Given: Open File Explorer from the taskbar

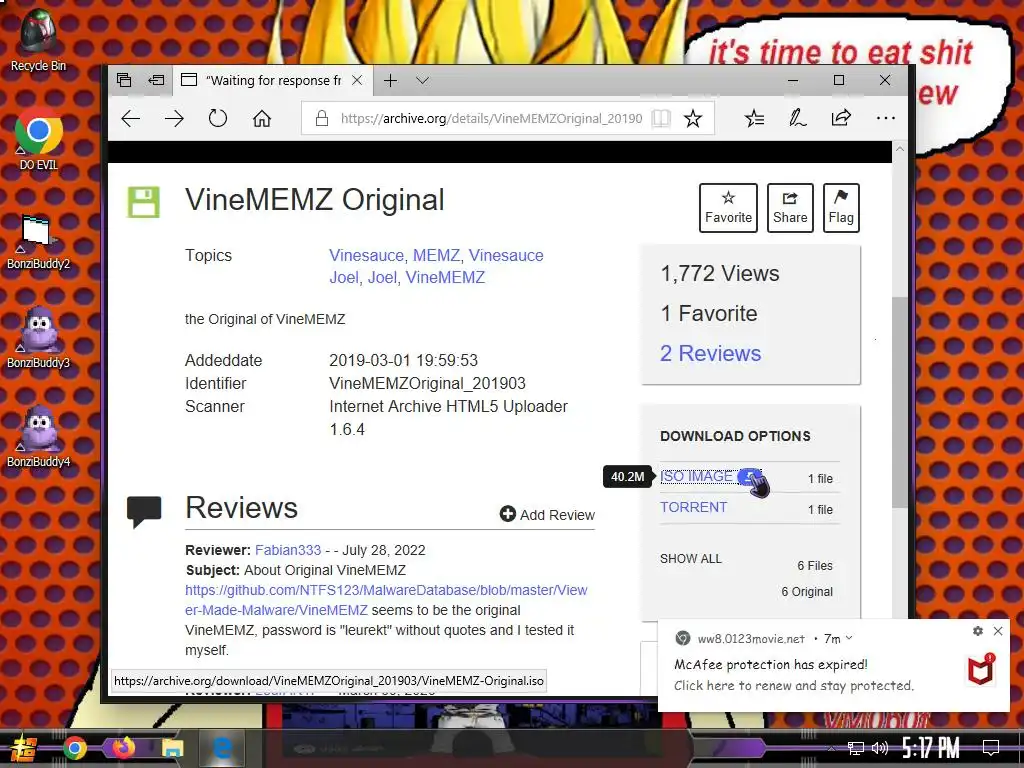Looking at the screenshot, I should [x=172, y=748].
